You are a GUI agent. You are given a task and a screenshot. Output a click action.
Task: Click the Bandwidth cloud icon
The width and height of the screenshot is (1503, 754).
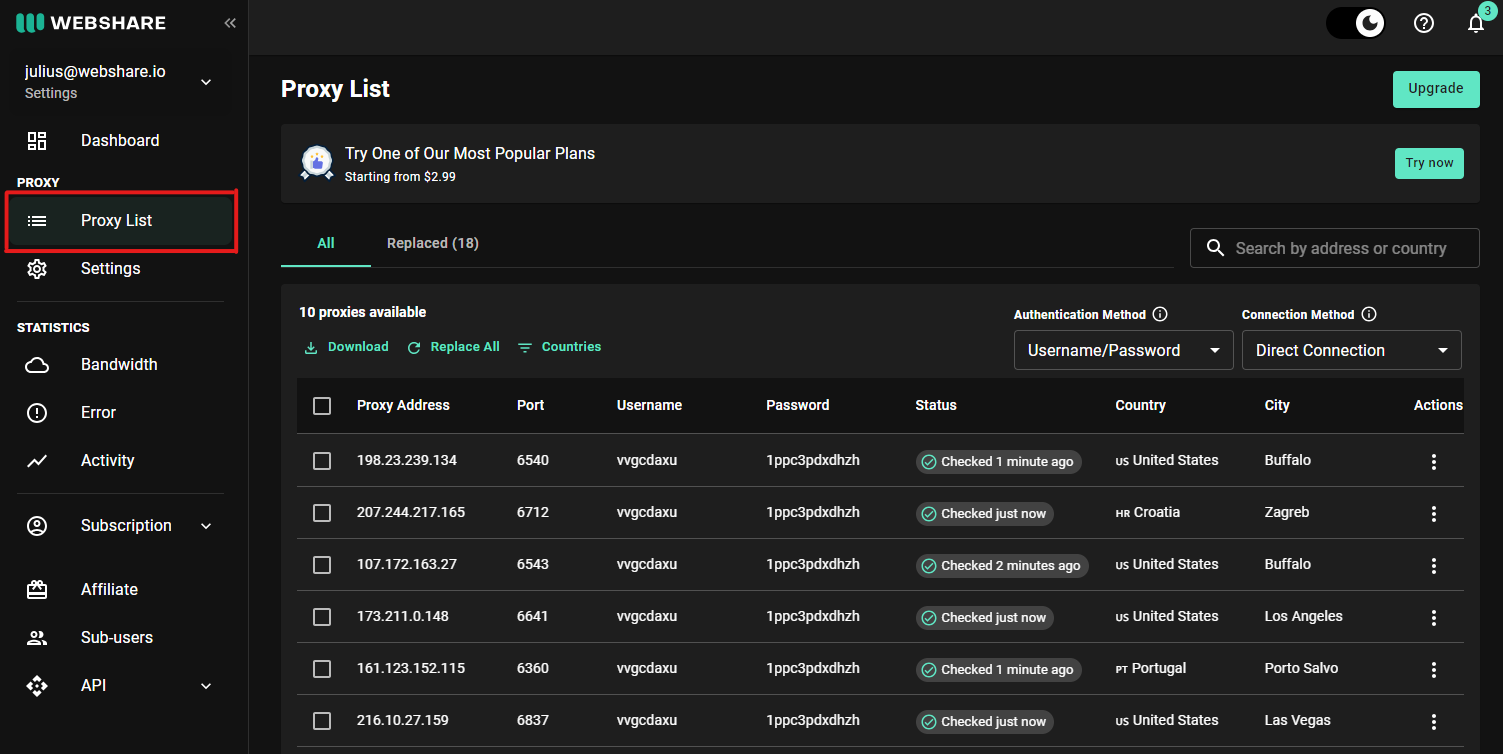(37, 365)
